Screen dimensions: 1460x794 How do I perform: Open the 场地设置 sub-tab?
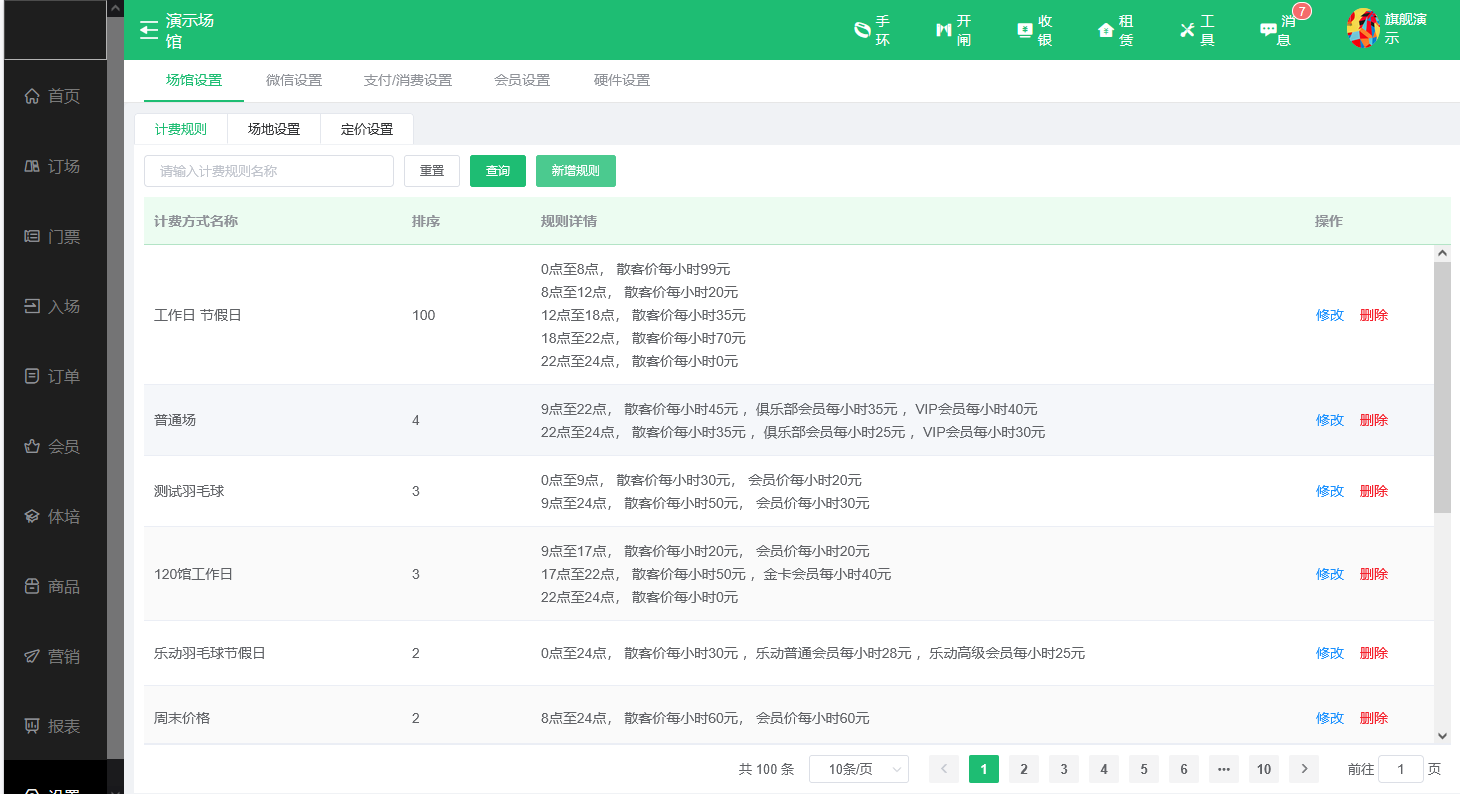tap(273, 128)
